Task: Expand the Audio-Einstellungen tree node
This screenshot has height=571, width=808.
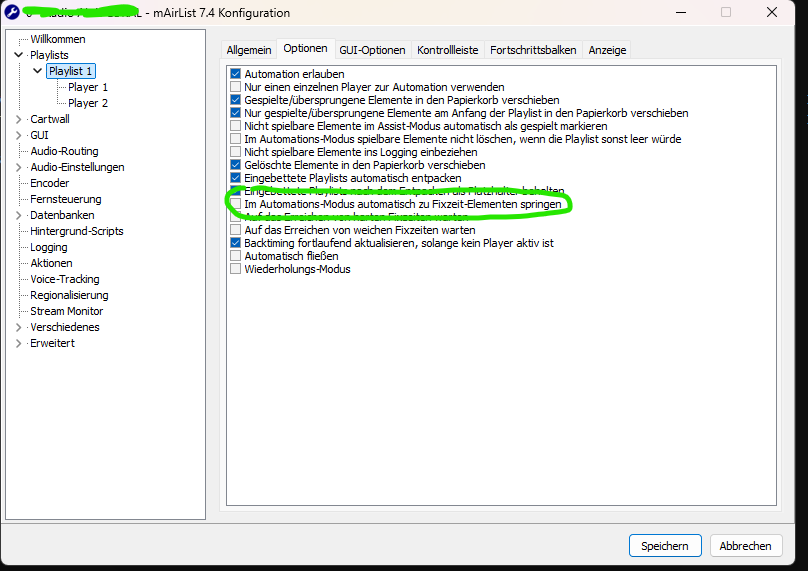Action: click(x=18, y=167)
